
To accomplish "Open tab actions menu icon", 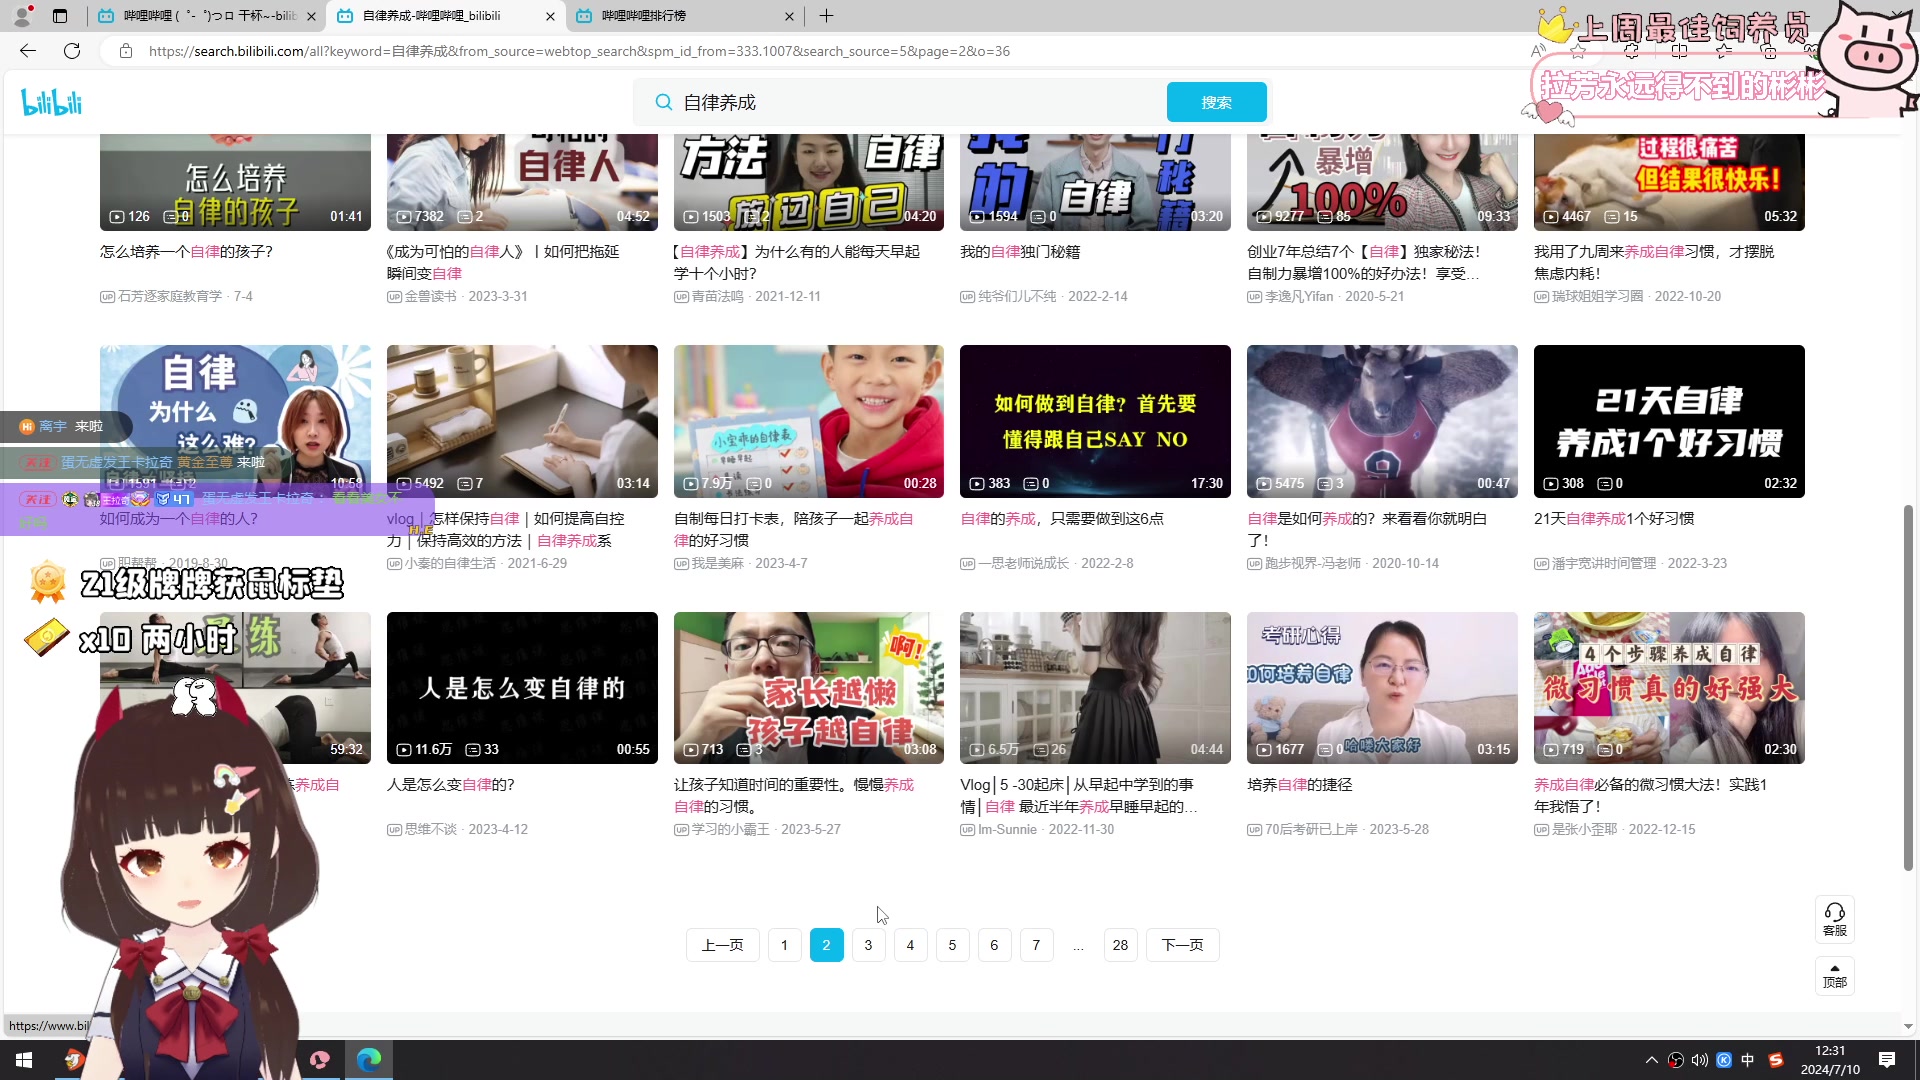I will pos(60,16).
